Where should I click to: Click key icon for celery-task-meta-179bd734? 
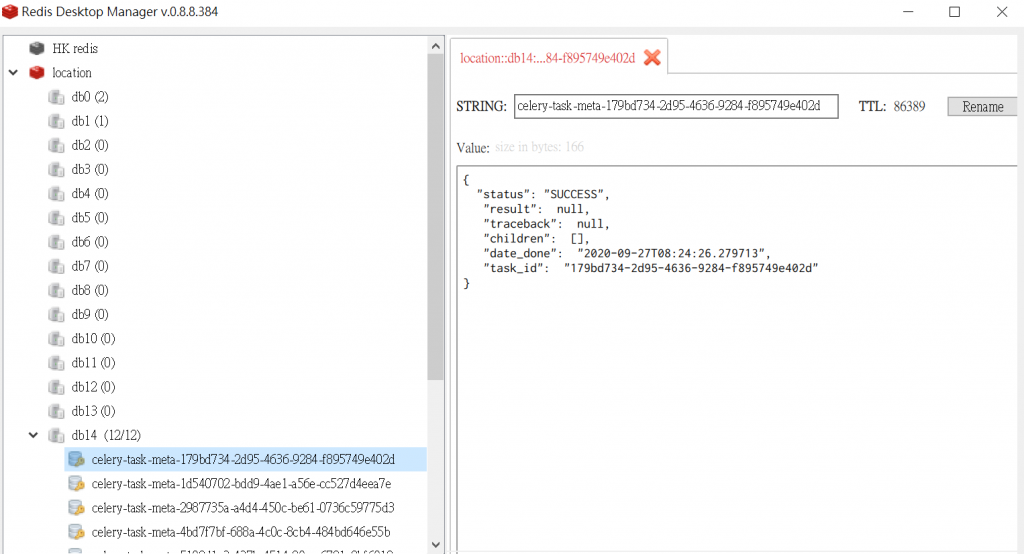[x=76, y=459]
